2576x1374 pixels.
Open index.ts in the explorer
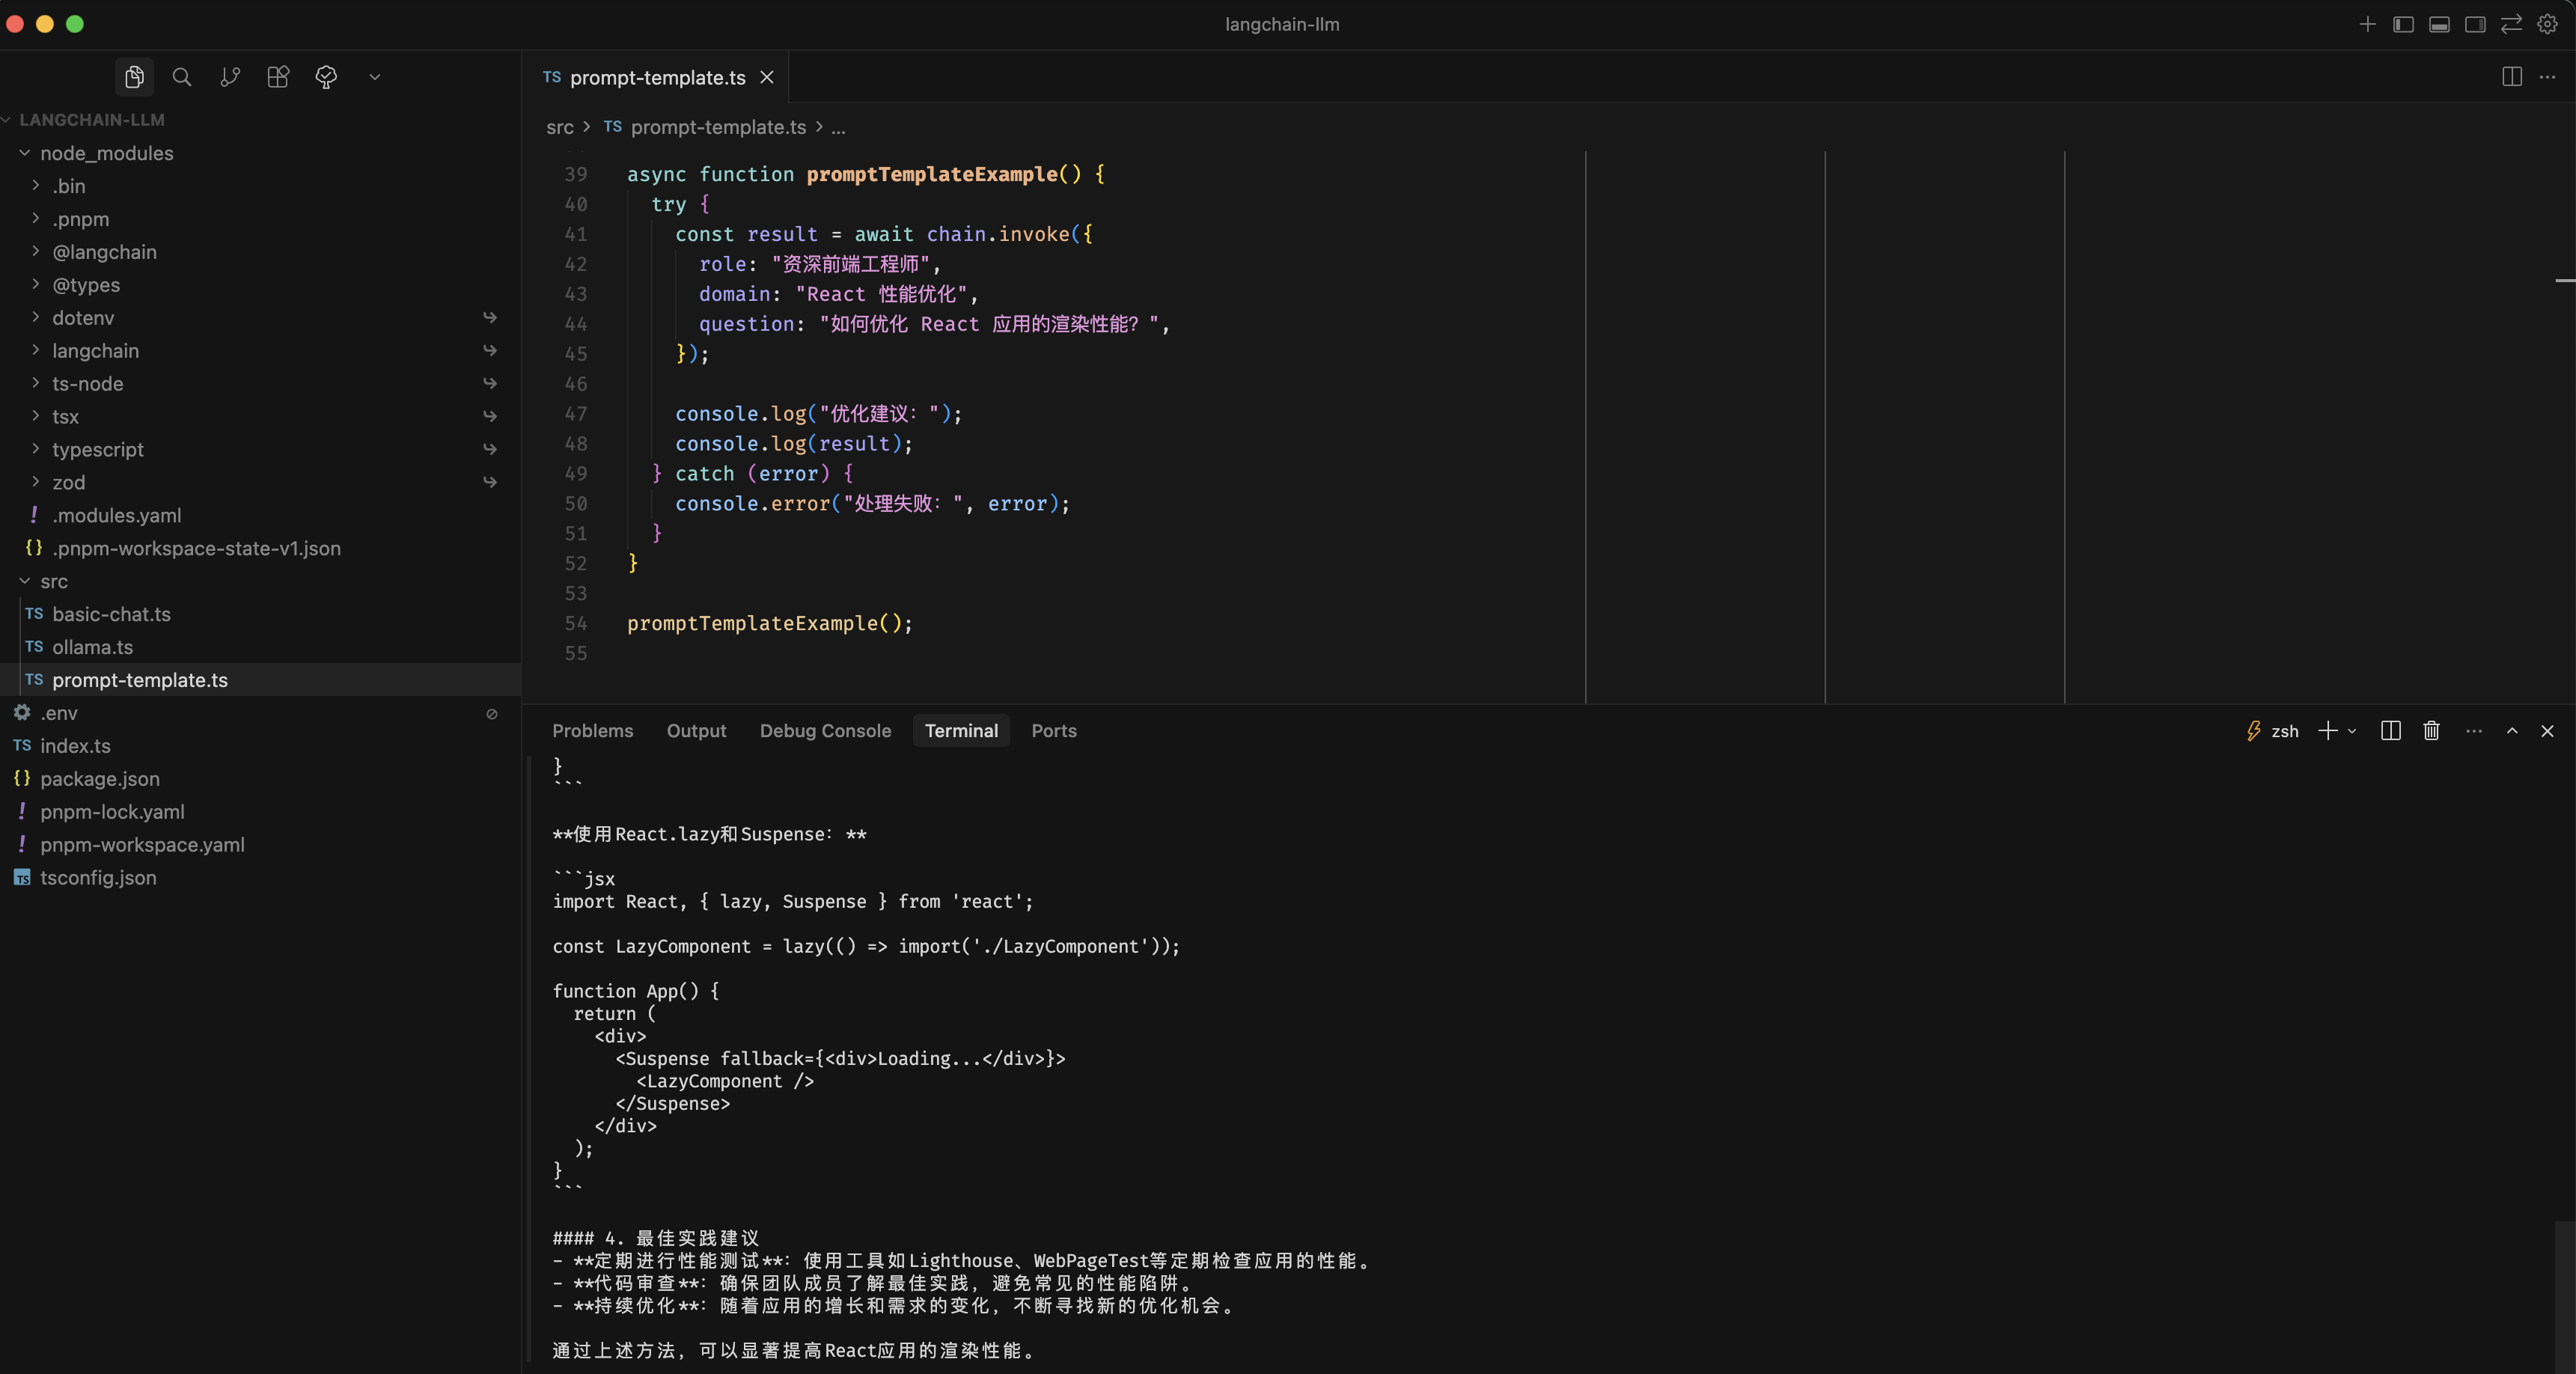click(x=260, y=746)
